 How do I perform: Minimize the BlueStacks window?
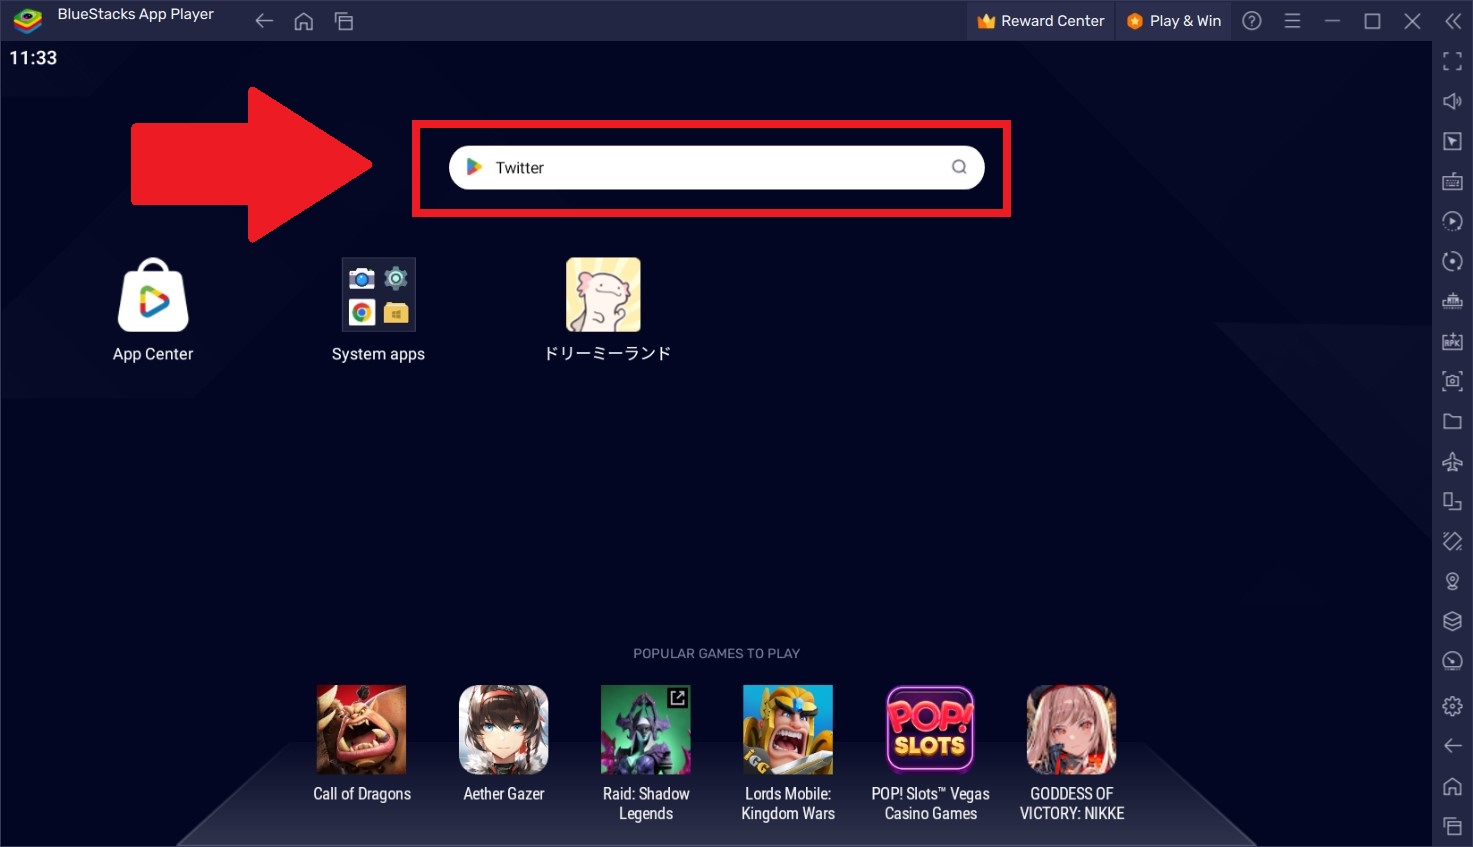[x=1332, y=21]
